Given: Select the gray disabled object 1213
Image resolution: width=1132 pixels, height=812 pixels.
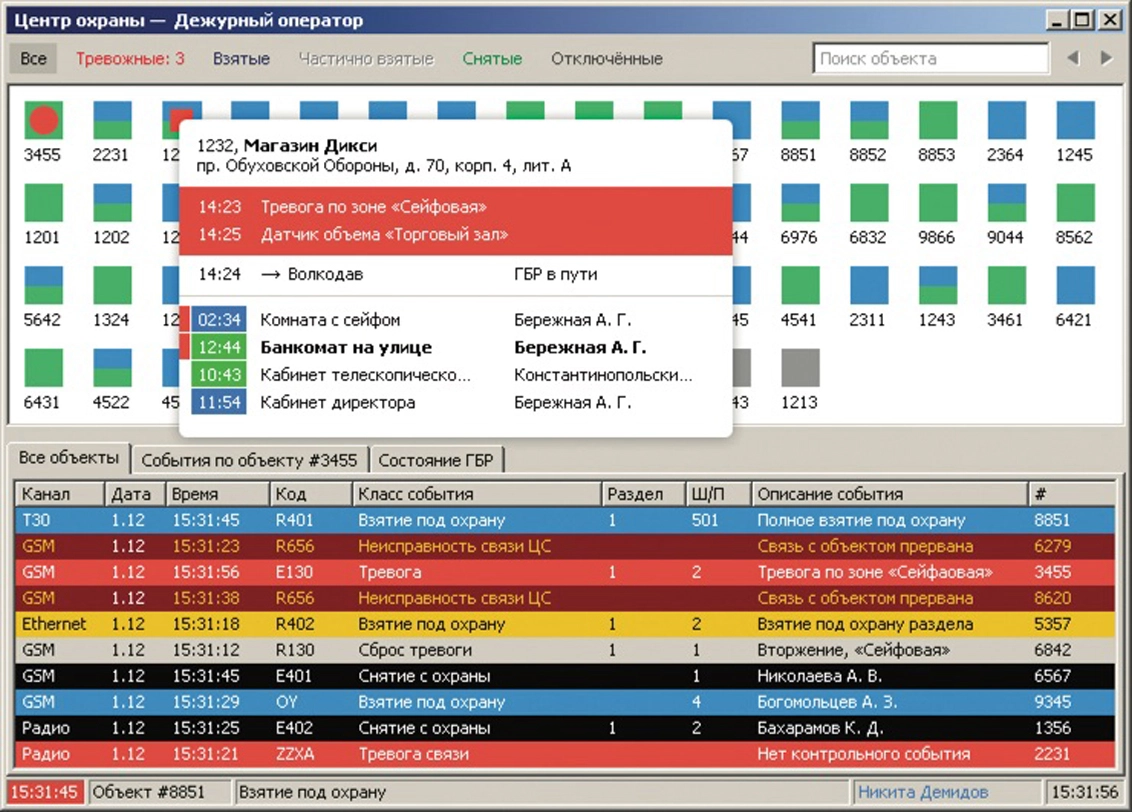Looking at the screenshot, I should 799,368.
